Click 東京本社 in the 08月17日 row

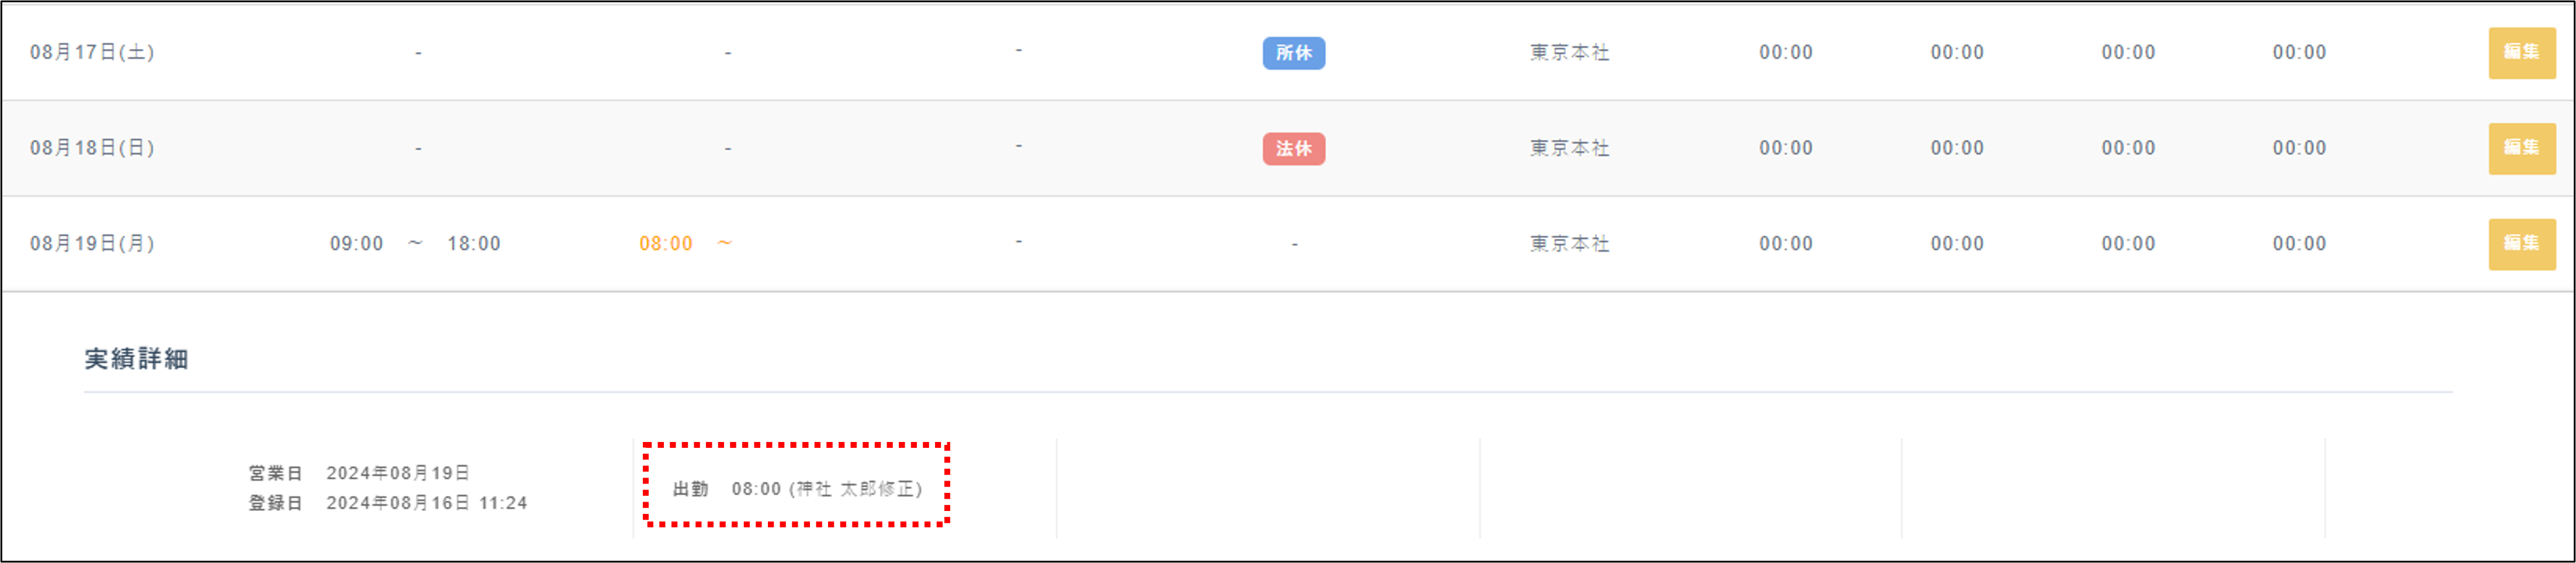pyautogui.click(x=1569, y=53)
